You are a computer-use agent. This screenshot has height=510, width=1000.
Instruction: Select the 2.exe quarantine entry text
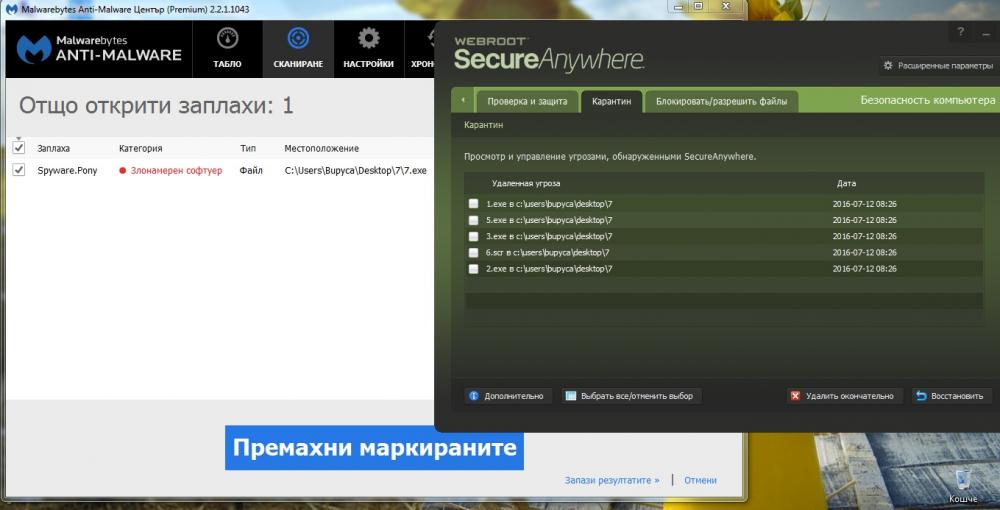[x=549, y=269]
